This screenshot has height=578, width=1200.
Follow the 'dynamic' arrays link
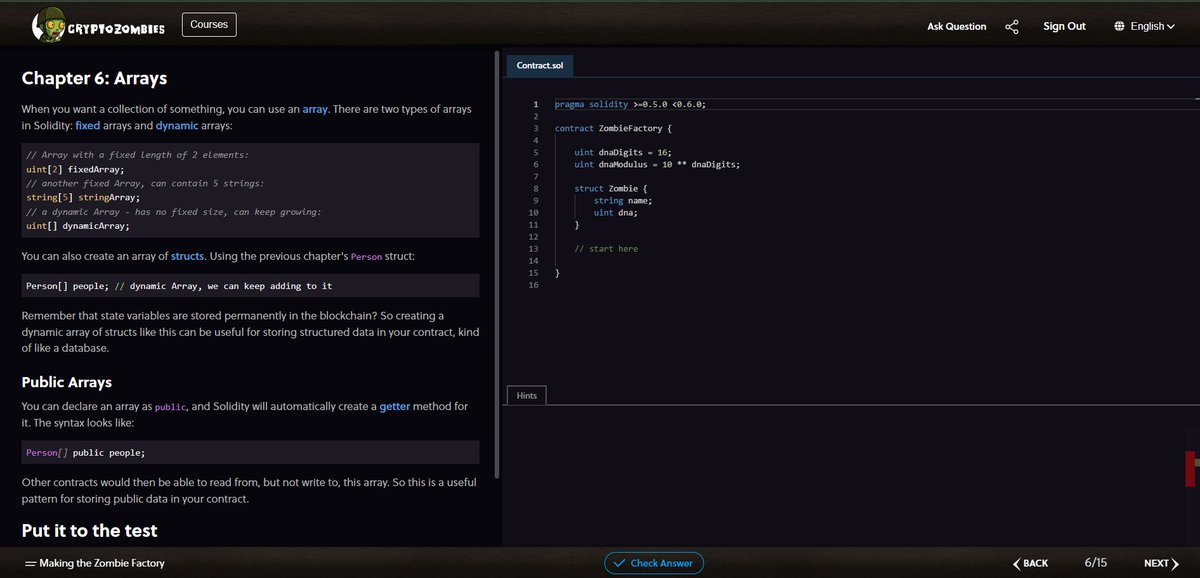click(x=177, y=126)
